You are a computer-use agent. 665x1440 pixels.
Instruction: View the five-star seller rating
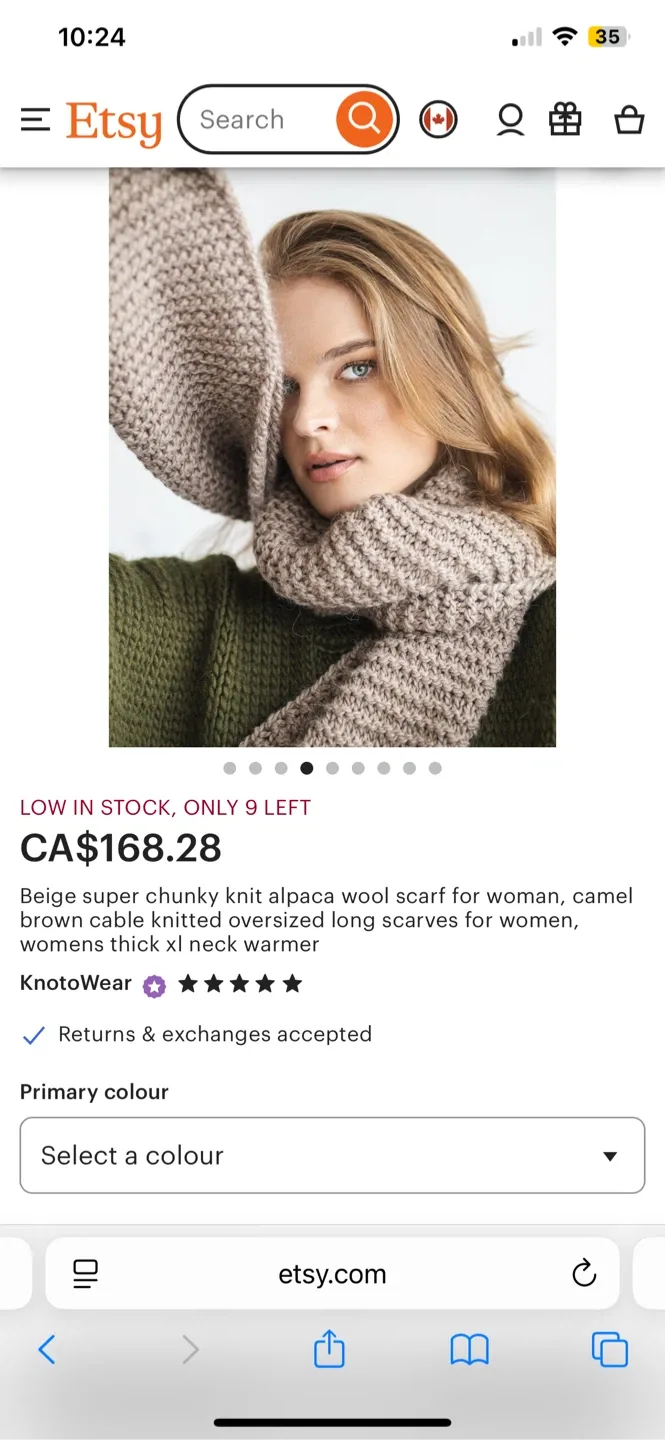(x=240, y=983)
